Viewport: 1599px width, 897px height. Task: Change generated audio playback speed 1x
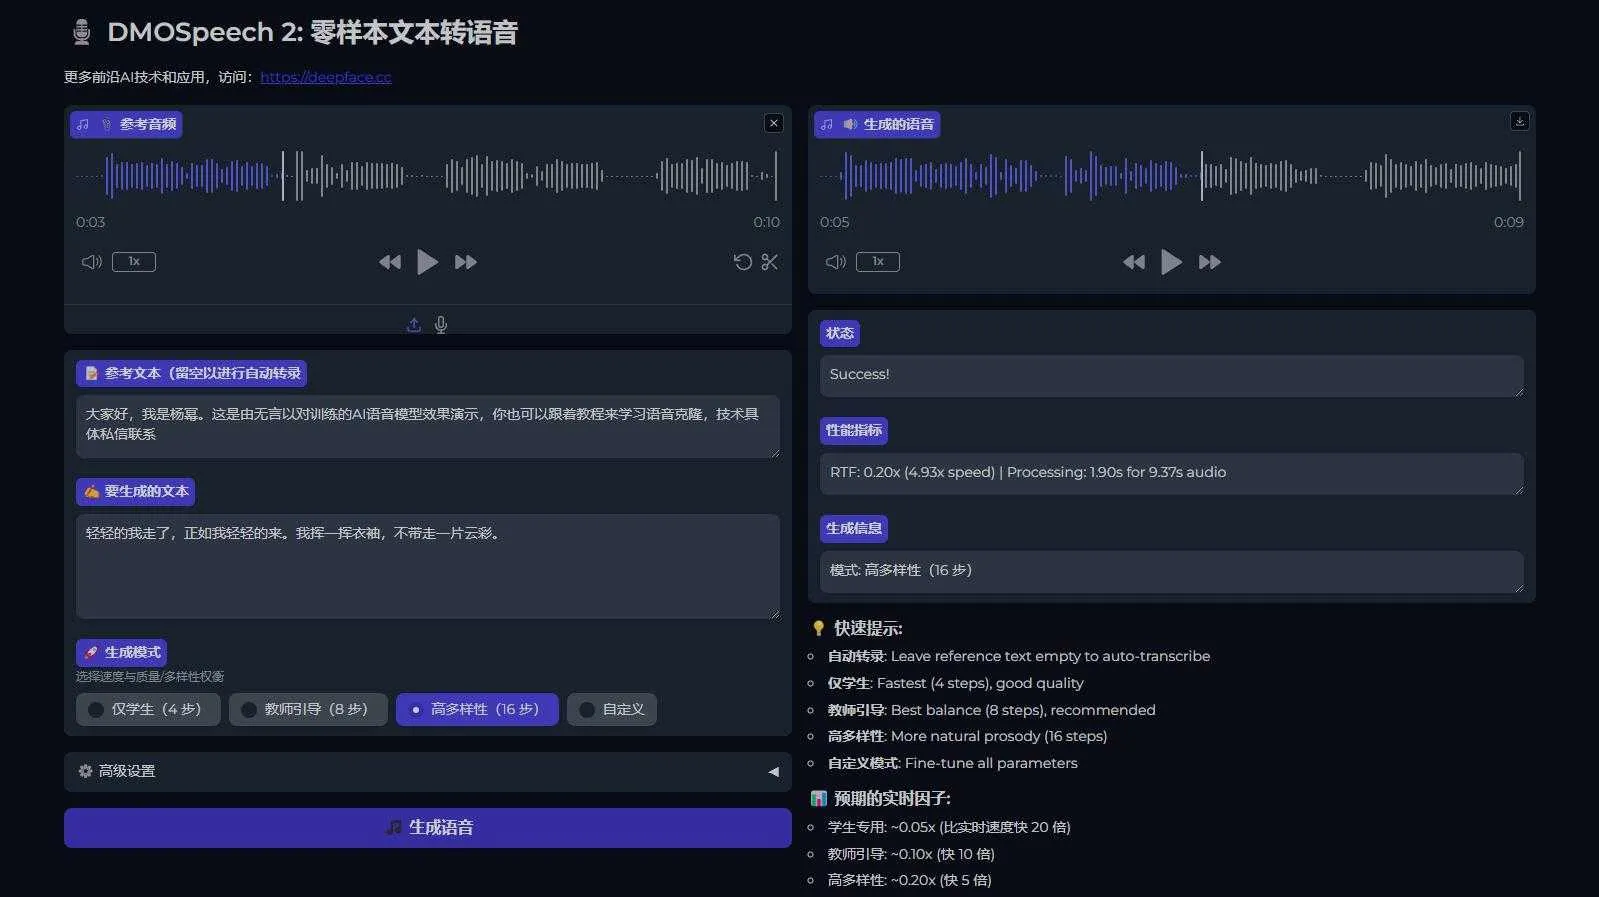tap(878, 262)
